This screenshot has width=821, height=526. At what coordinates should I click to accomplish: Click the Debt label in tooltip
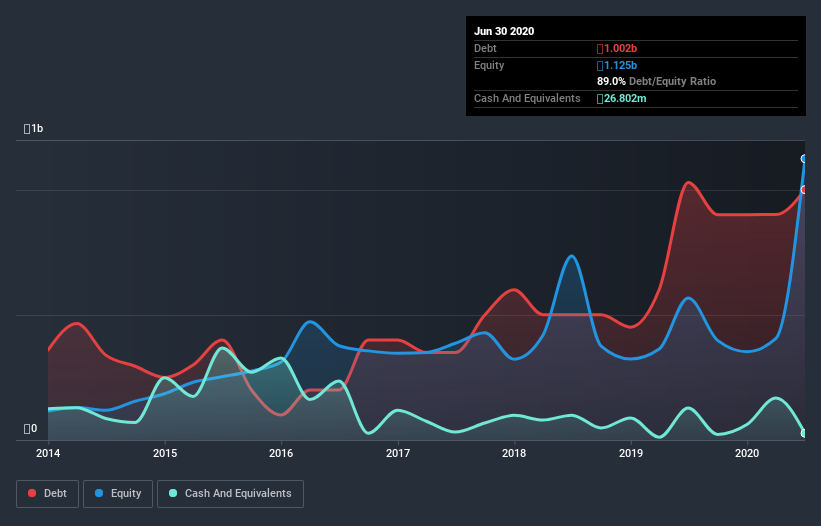(x=485, y=49)
